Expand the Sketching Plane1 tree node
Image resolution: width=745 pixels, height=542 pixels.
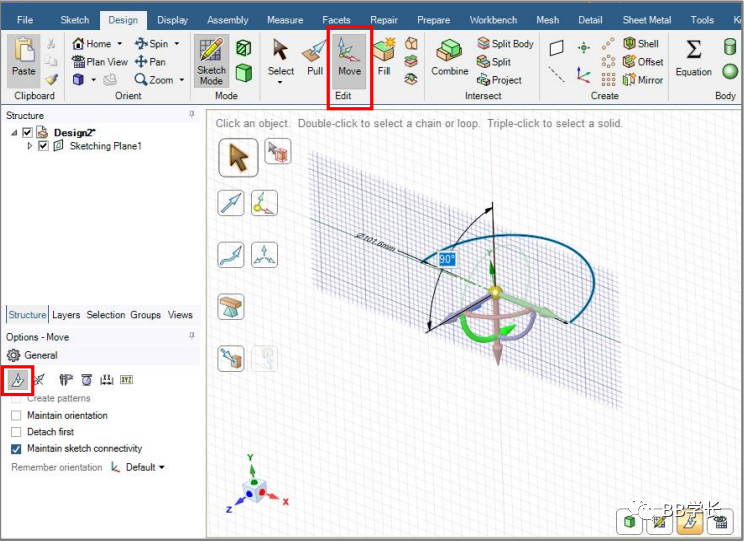[x=30, y=146]
